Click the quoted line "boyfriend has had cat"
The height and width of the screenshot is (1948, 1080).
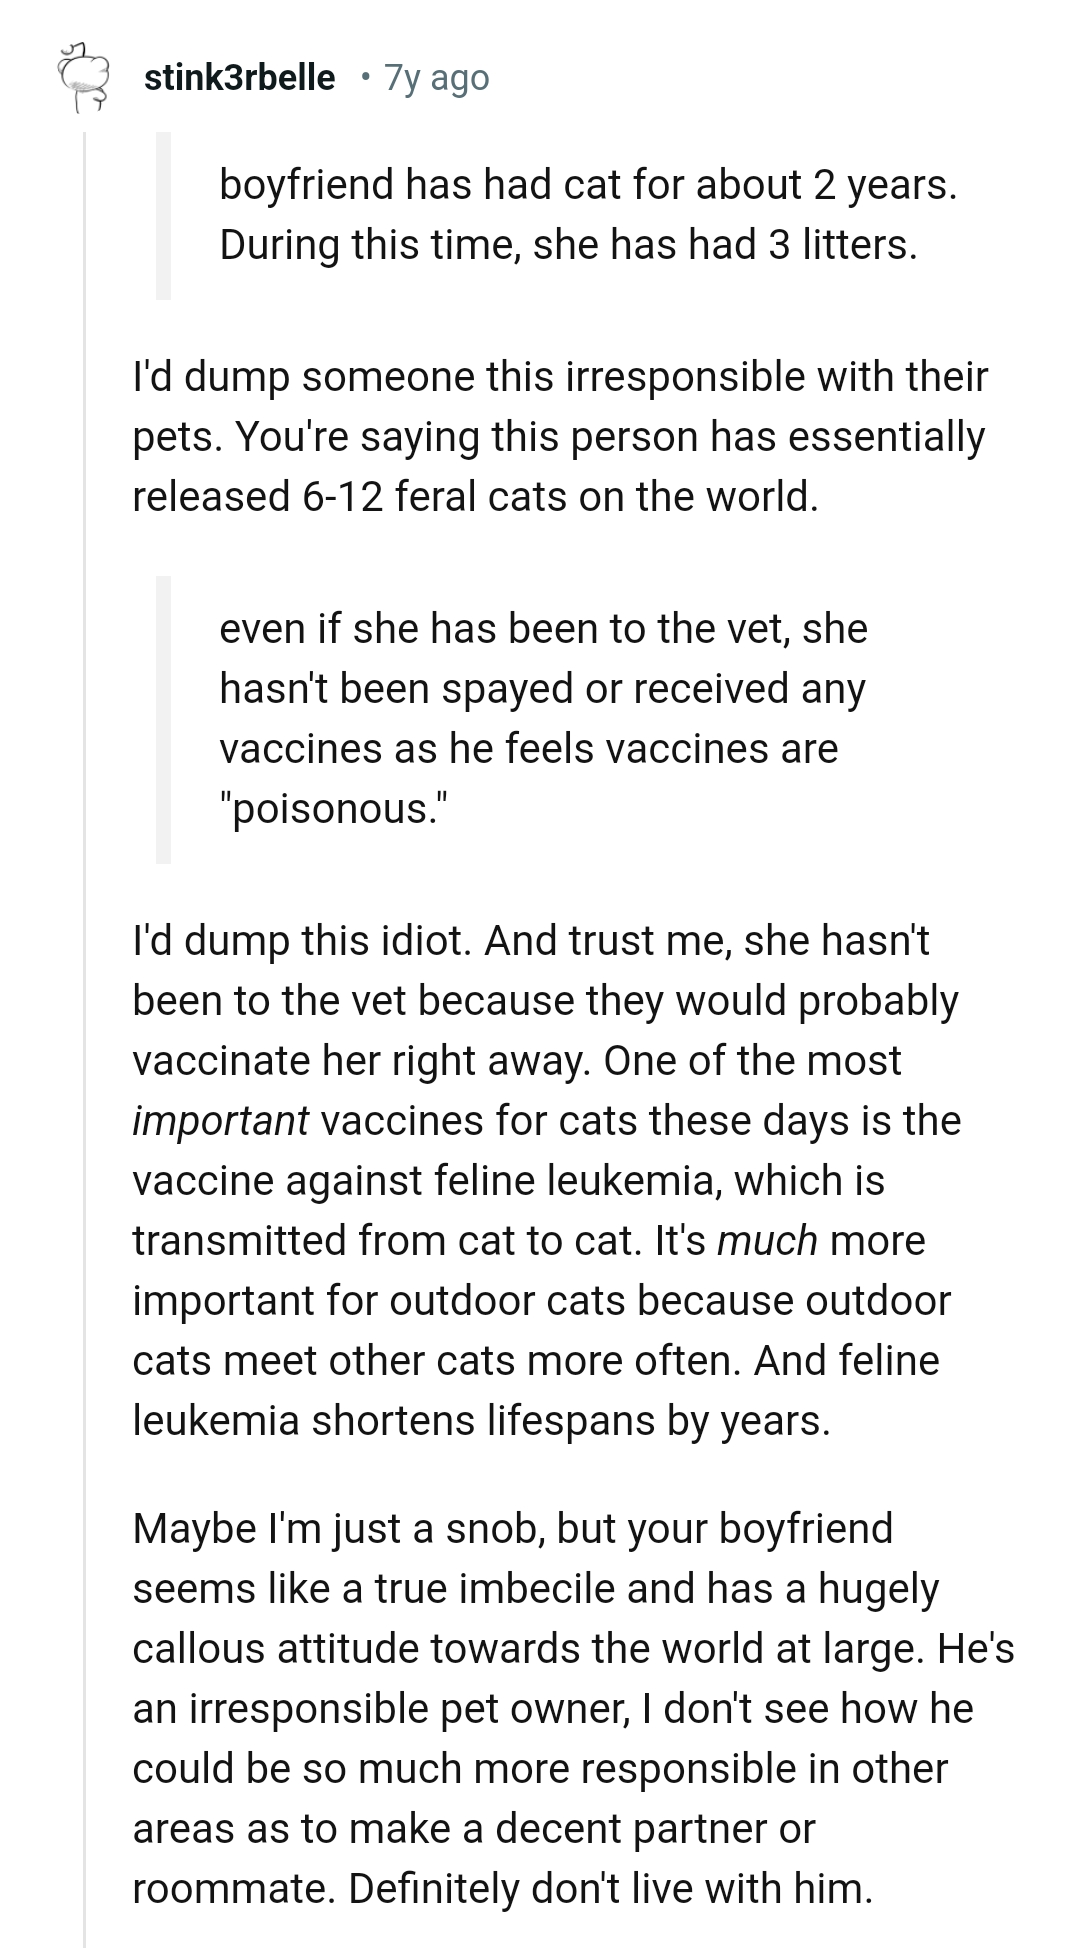click(587, 185)
